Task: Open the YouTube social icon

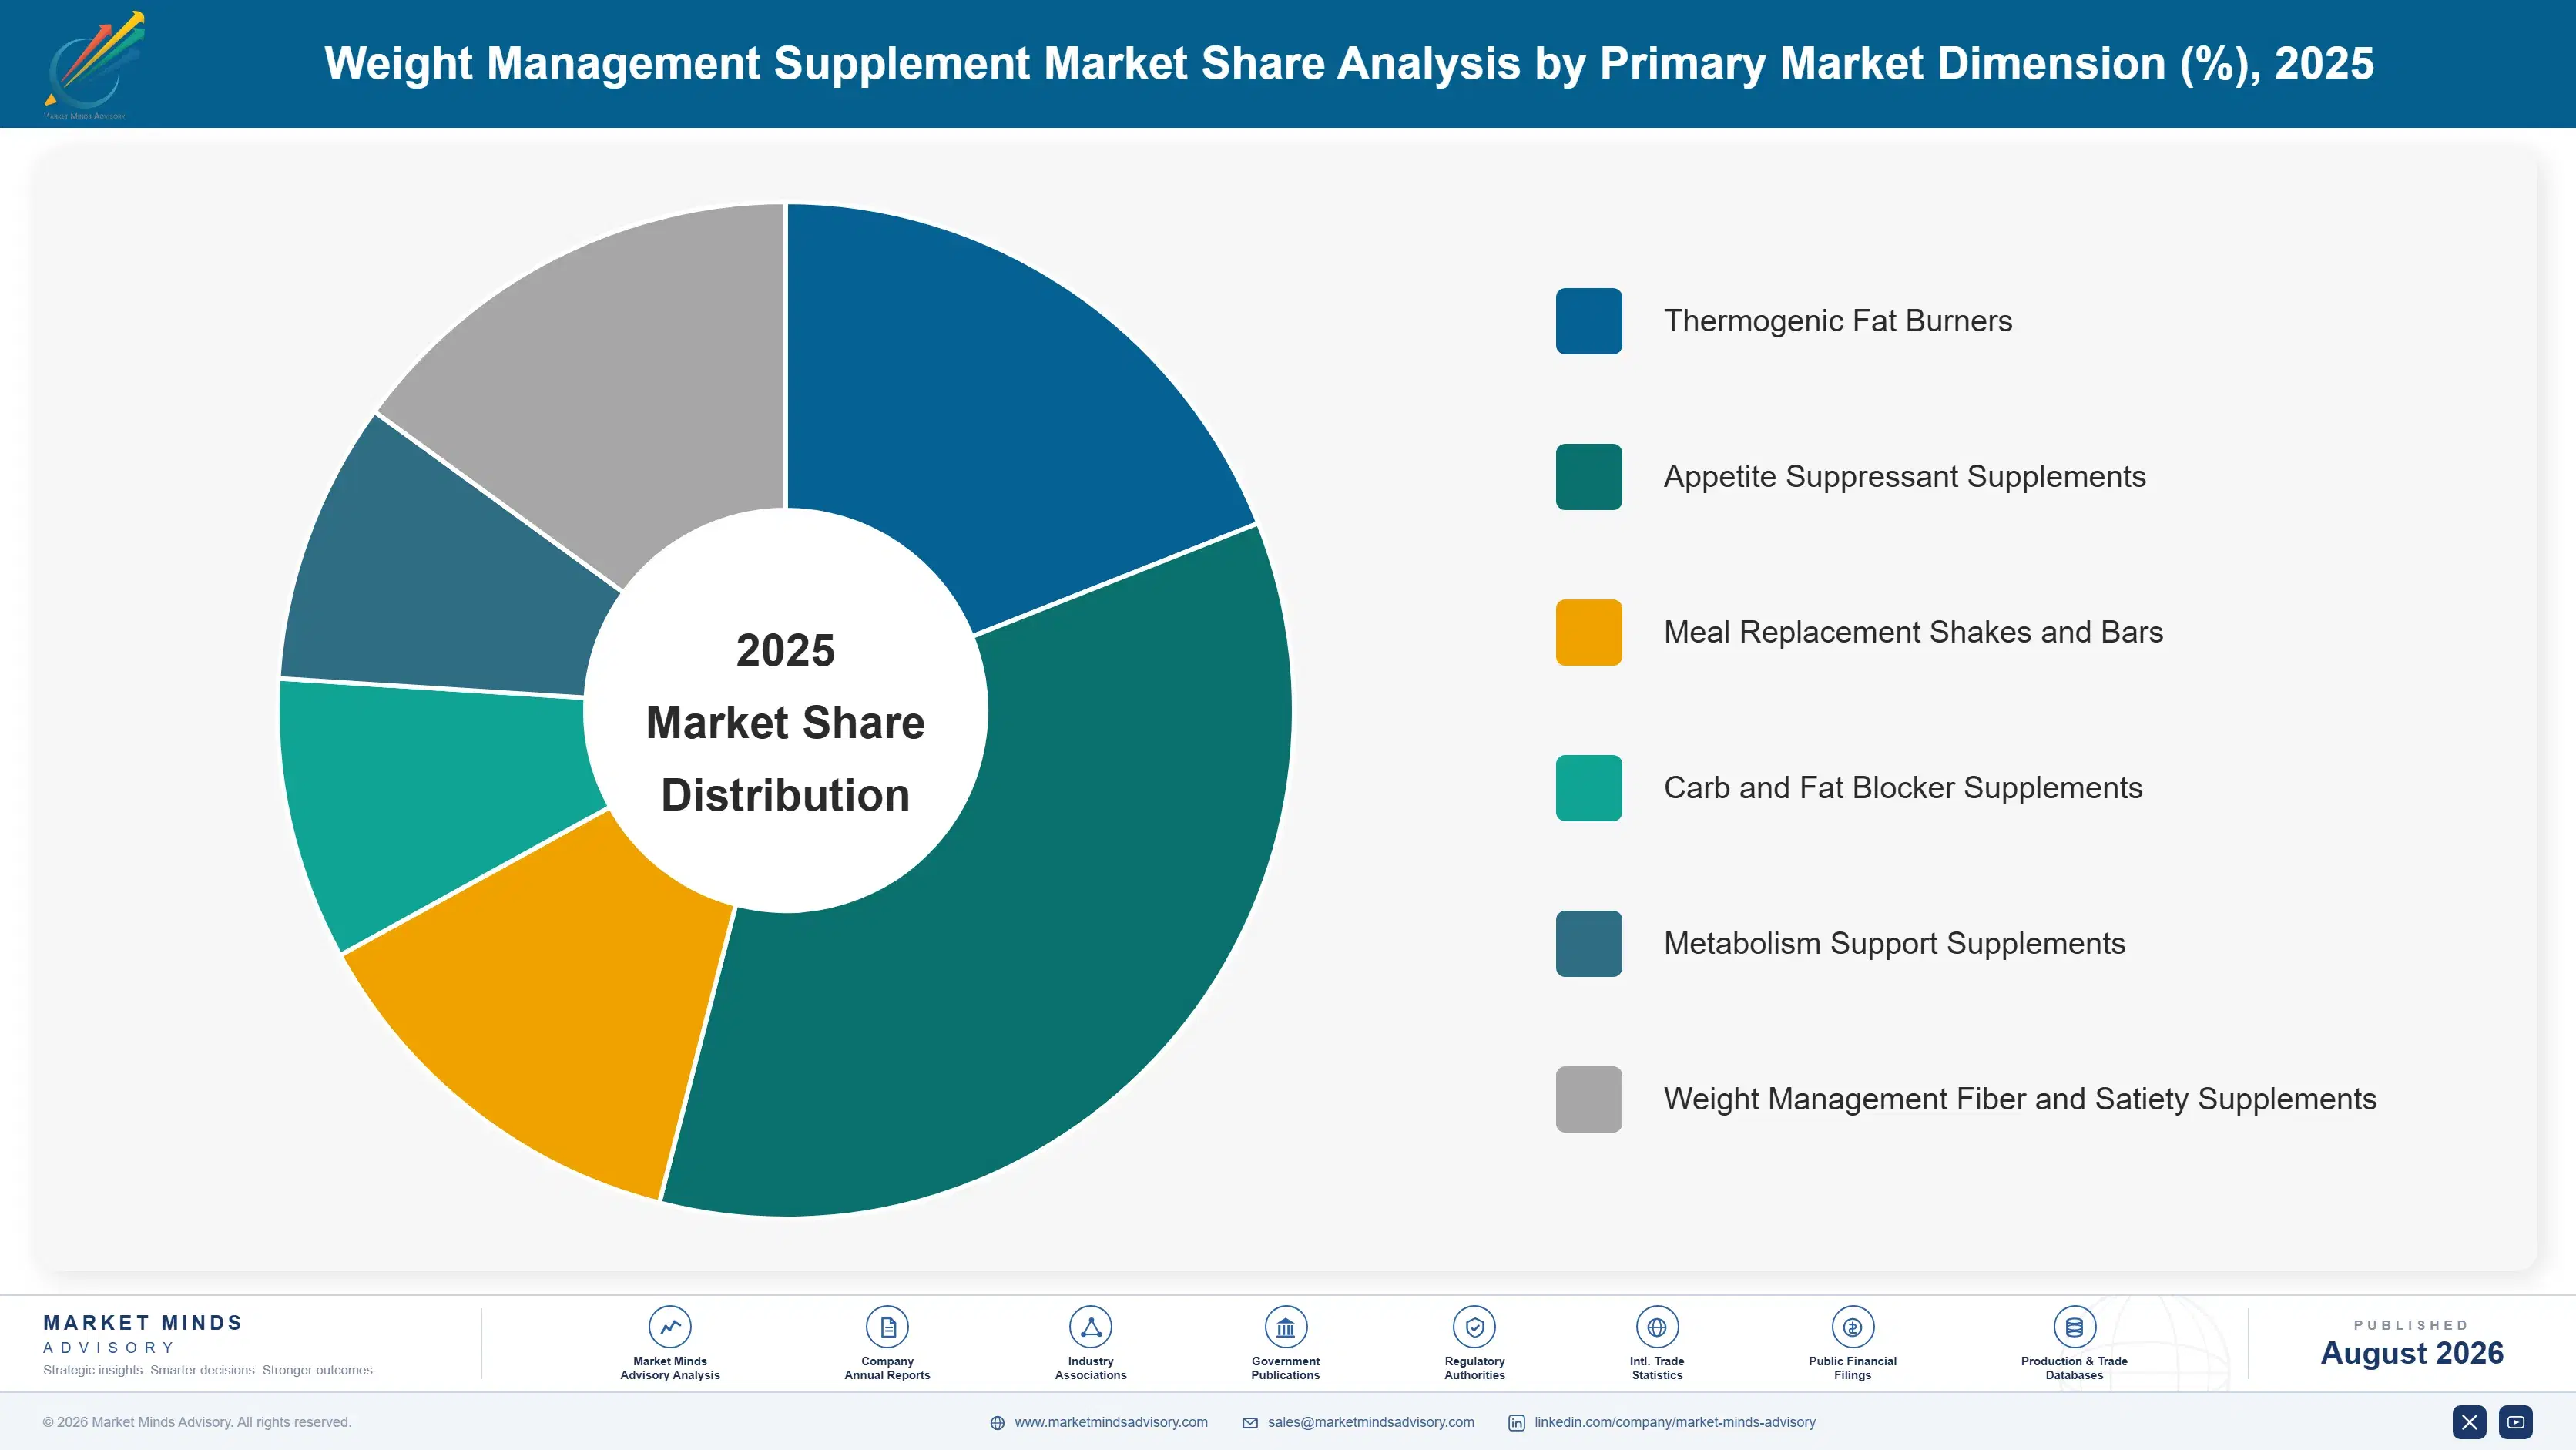Action: coord(2516,1422)
